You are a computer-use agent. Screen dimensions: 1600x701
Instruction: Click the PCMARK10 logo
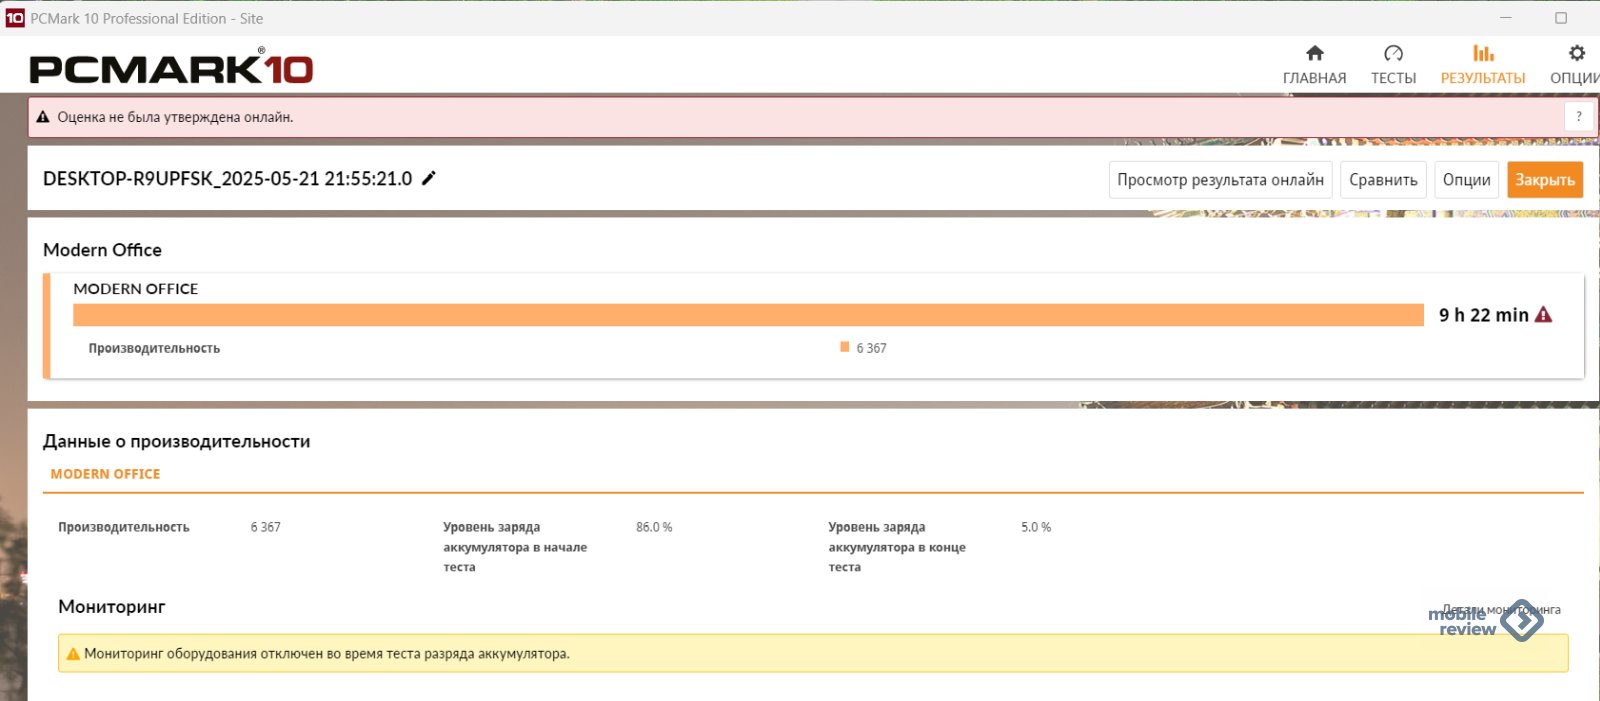(x=171, y=67)
